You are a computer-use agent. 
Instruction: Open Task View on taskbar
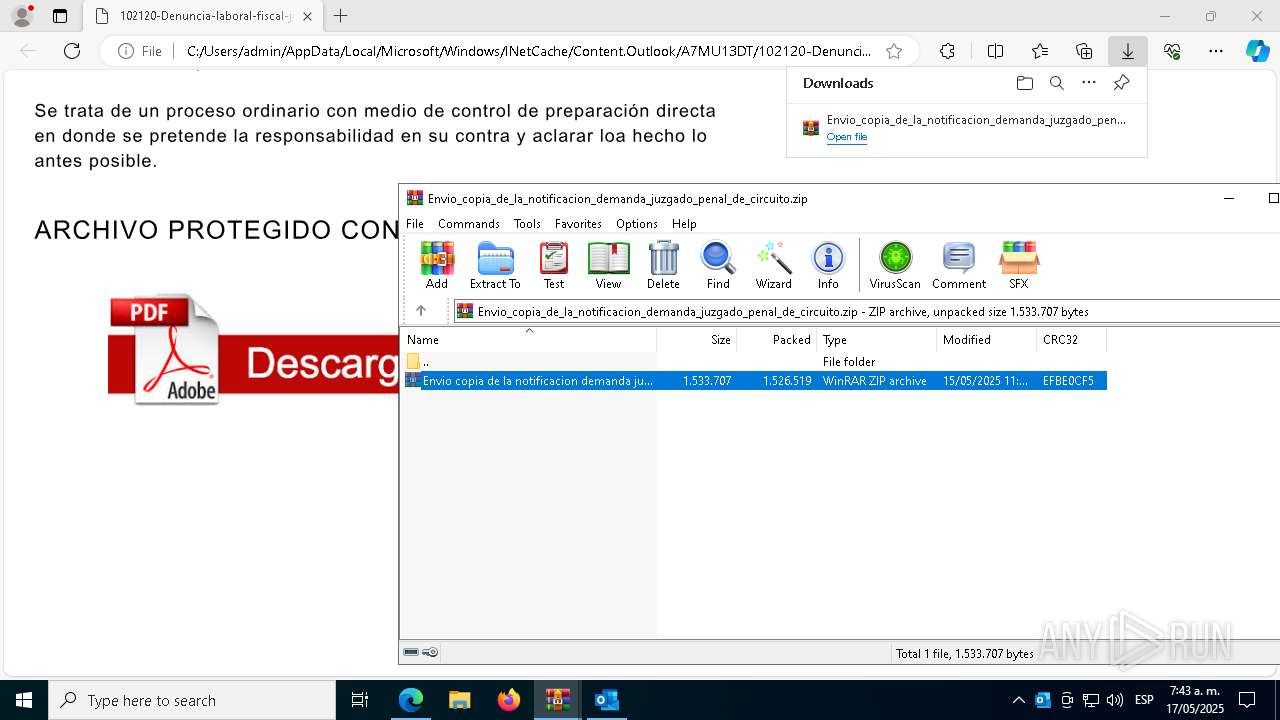coord(361,700)
